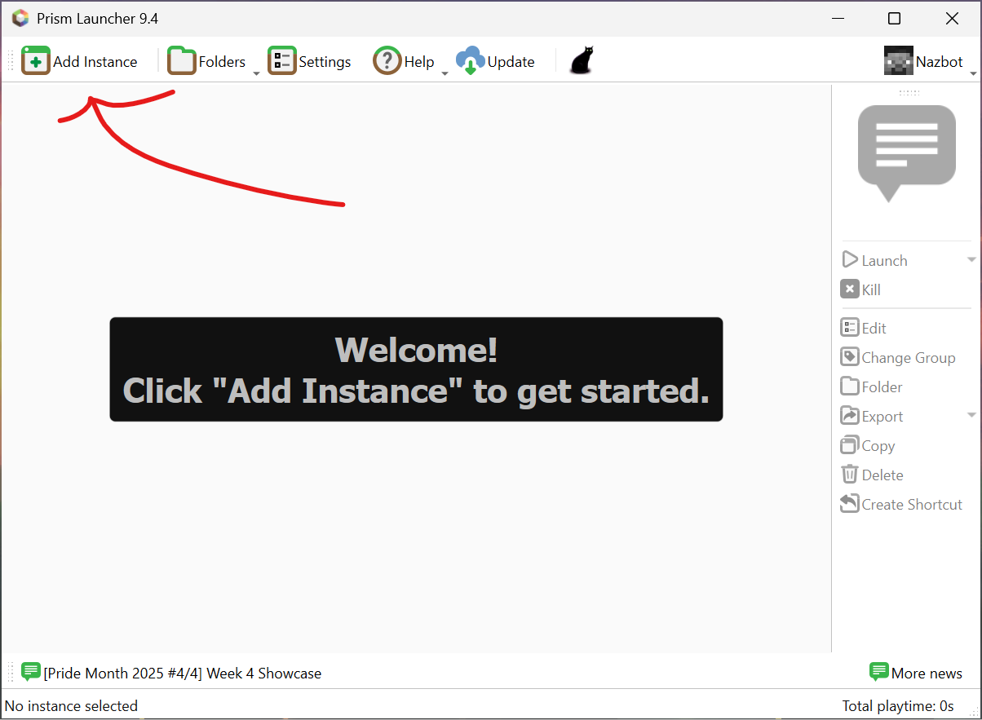Click the Kill button

click(x=861, y=290)
